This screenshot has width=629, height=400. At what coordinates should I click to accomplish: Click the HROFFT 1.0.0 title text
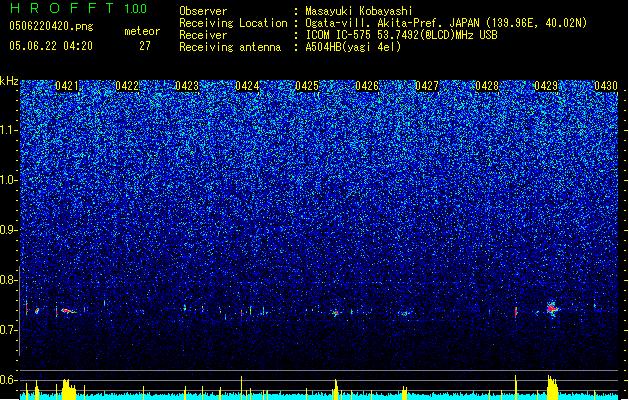point(78,8)
